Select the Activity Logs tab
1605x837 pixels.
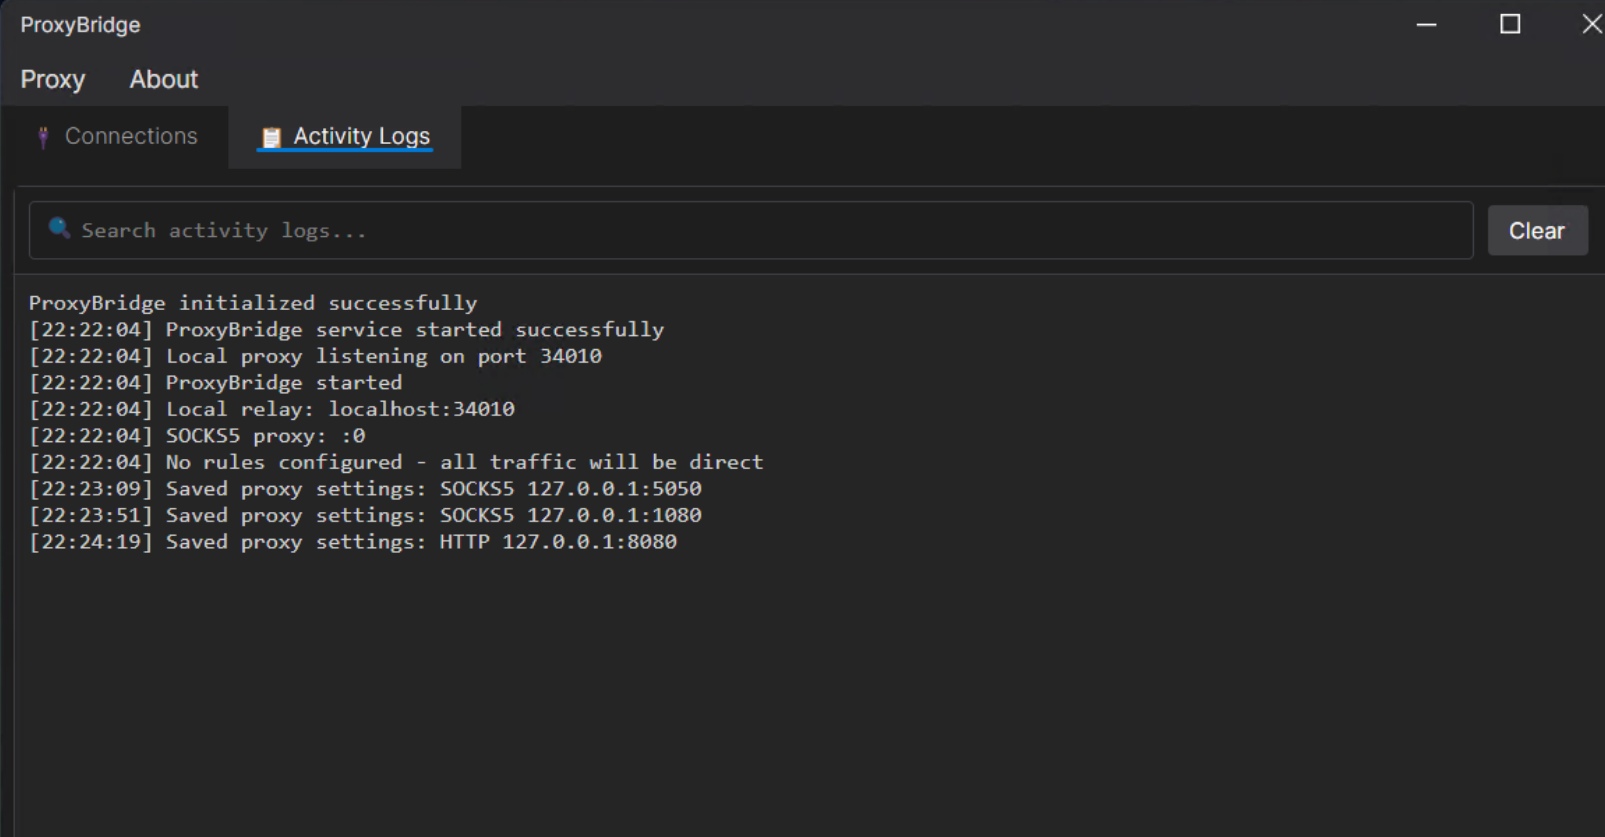tap(345, 137)
